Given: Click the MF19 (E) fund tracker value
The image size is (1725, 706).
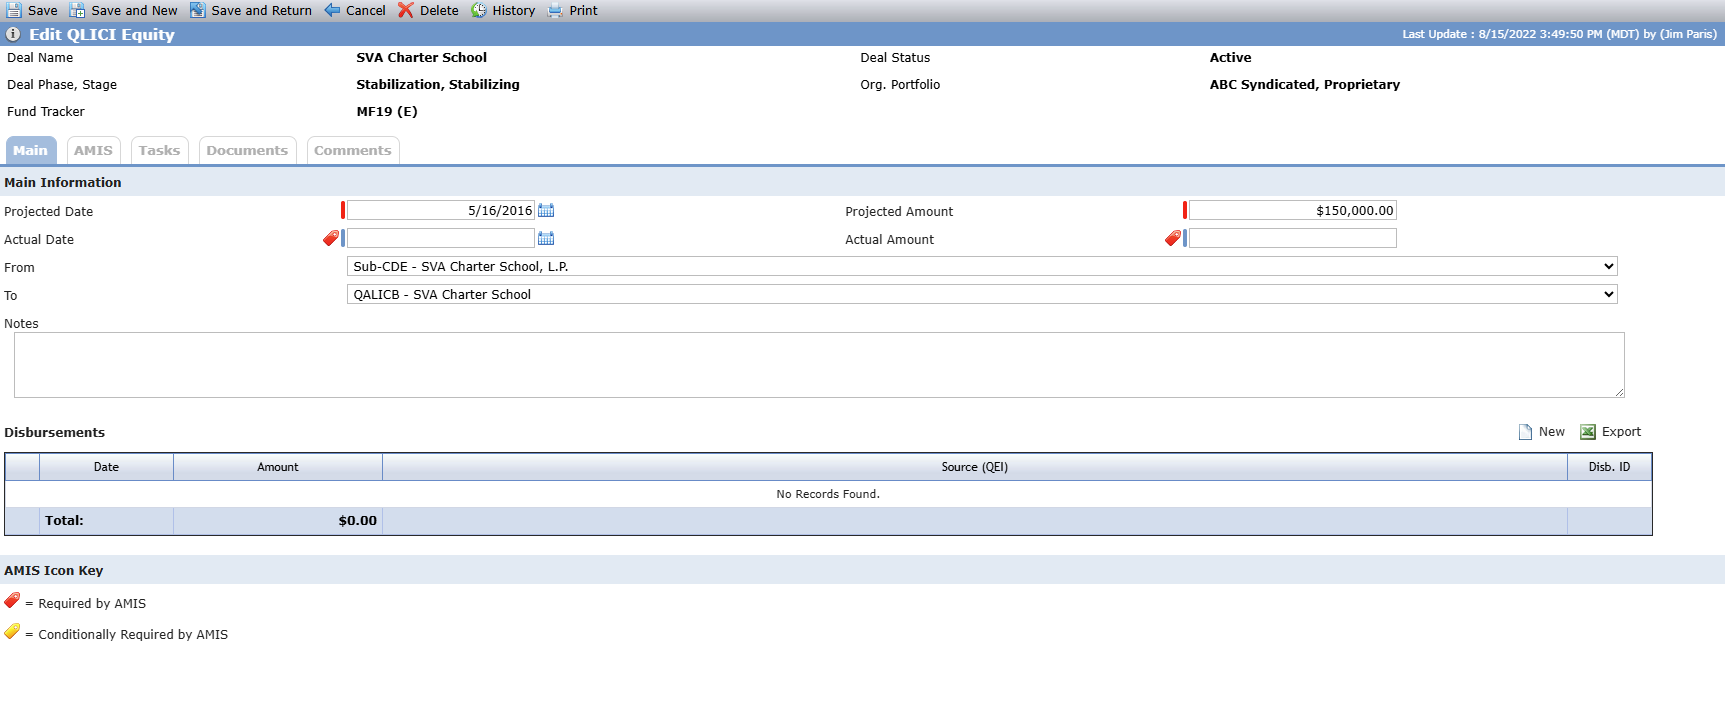Looking at the screenshot, I should (x=387, y=112).
